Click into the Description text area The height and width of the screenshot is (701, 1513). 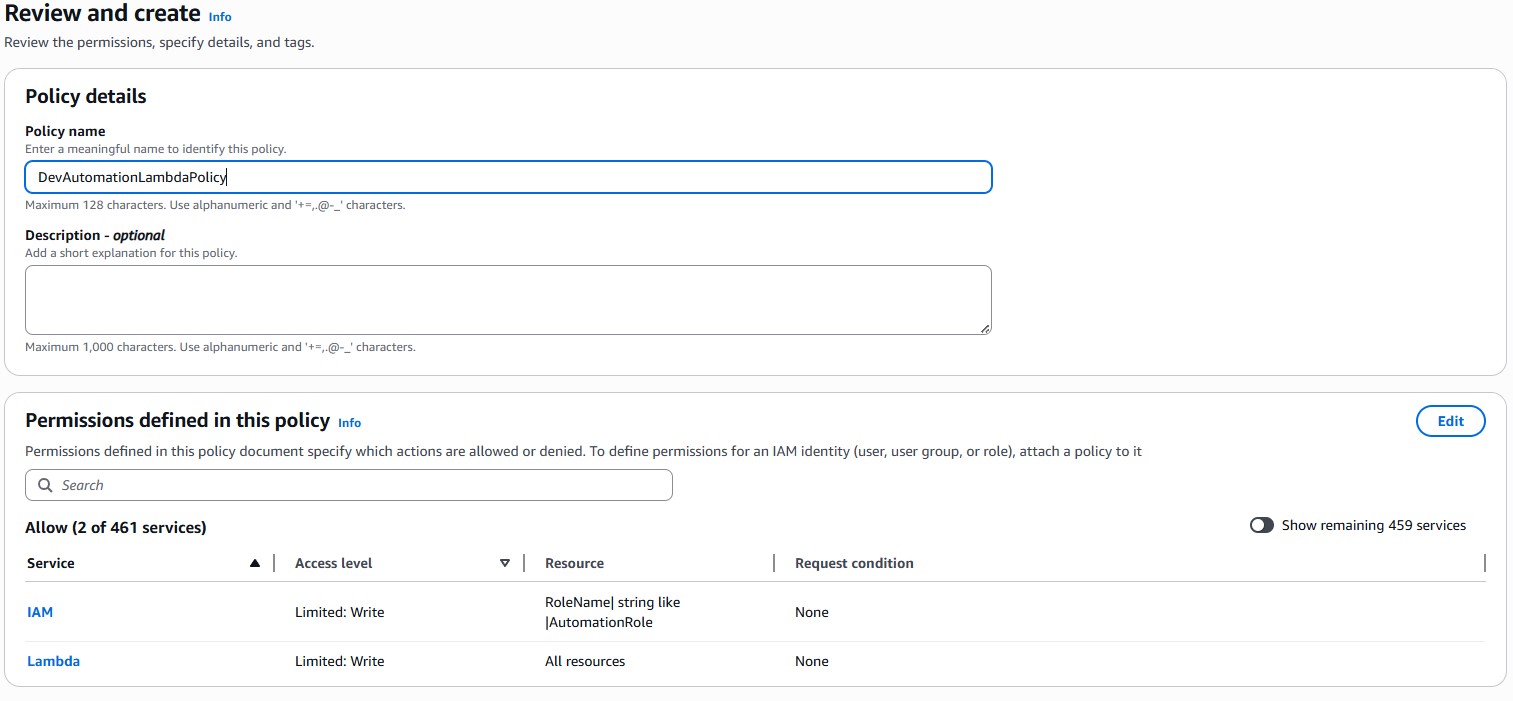pyautogui.click(x=508, y=300)
